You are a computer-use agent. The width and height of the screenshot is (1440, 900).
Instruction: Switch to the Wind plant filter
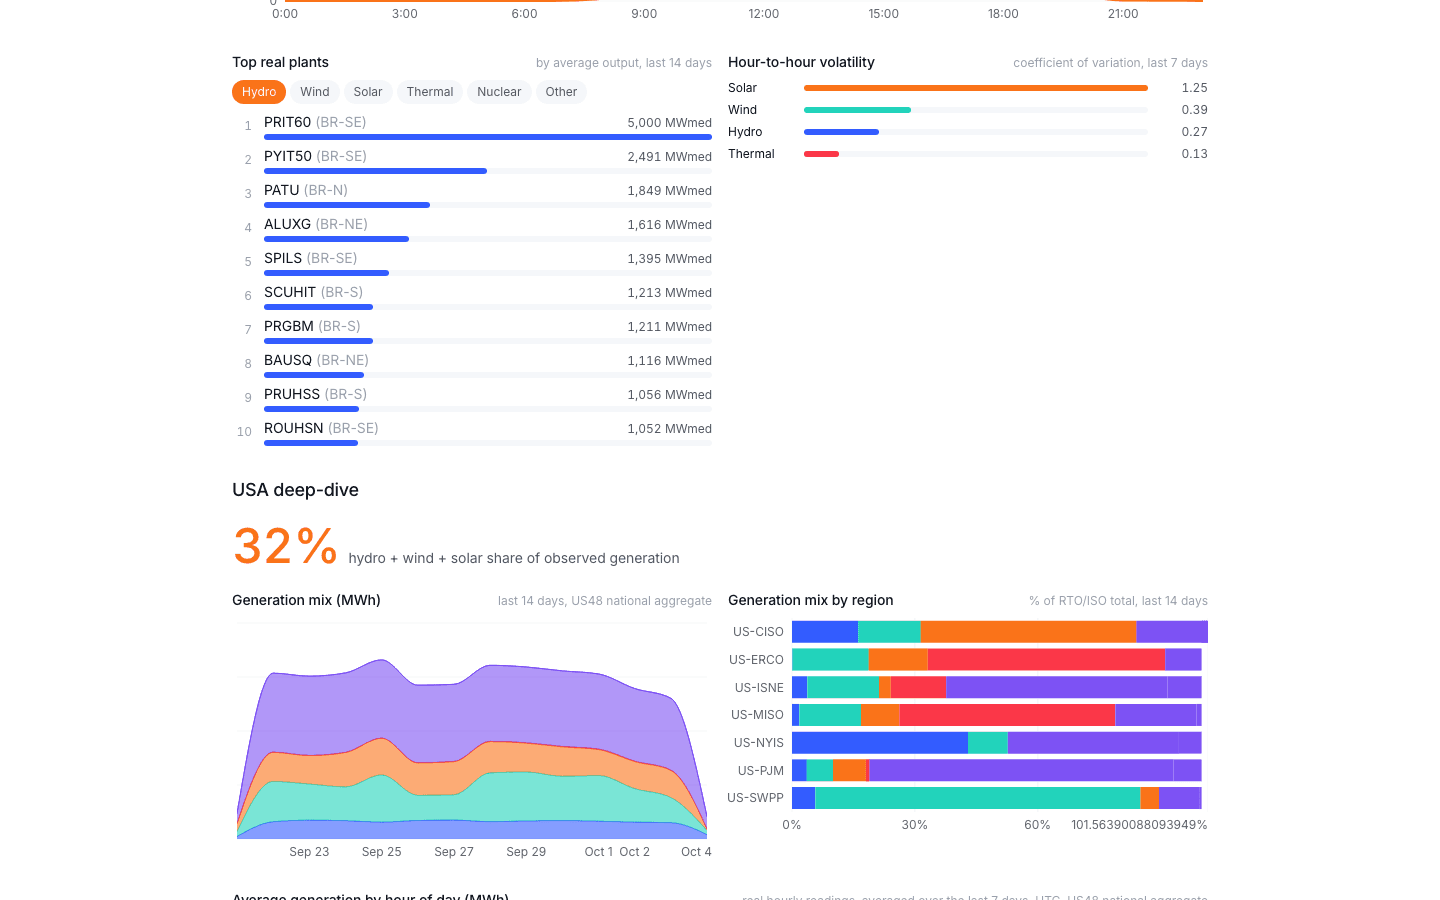[315, 92]
